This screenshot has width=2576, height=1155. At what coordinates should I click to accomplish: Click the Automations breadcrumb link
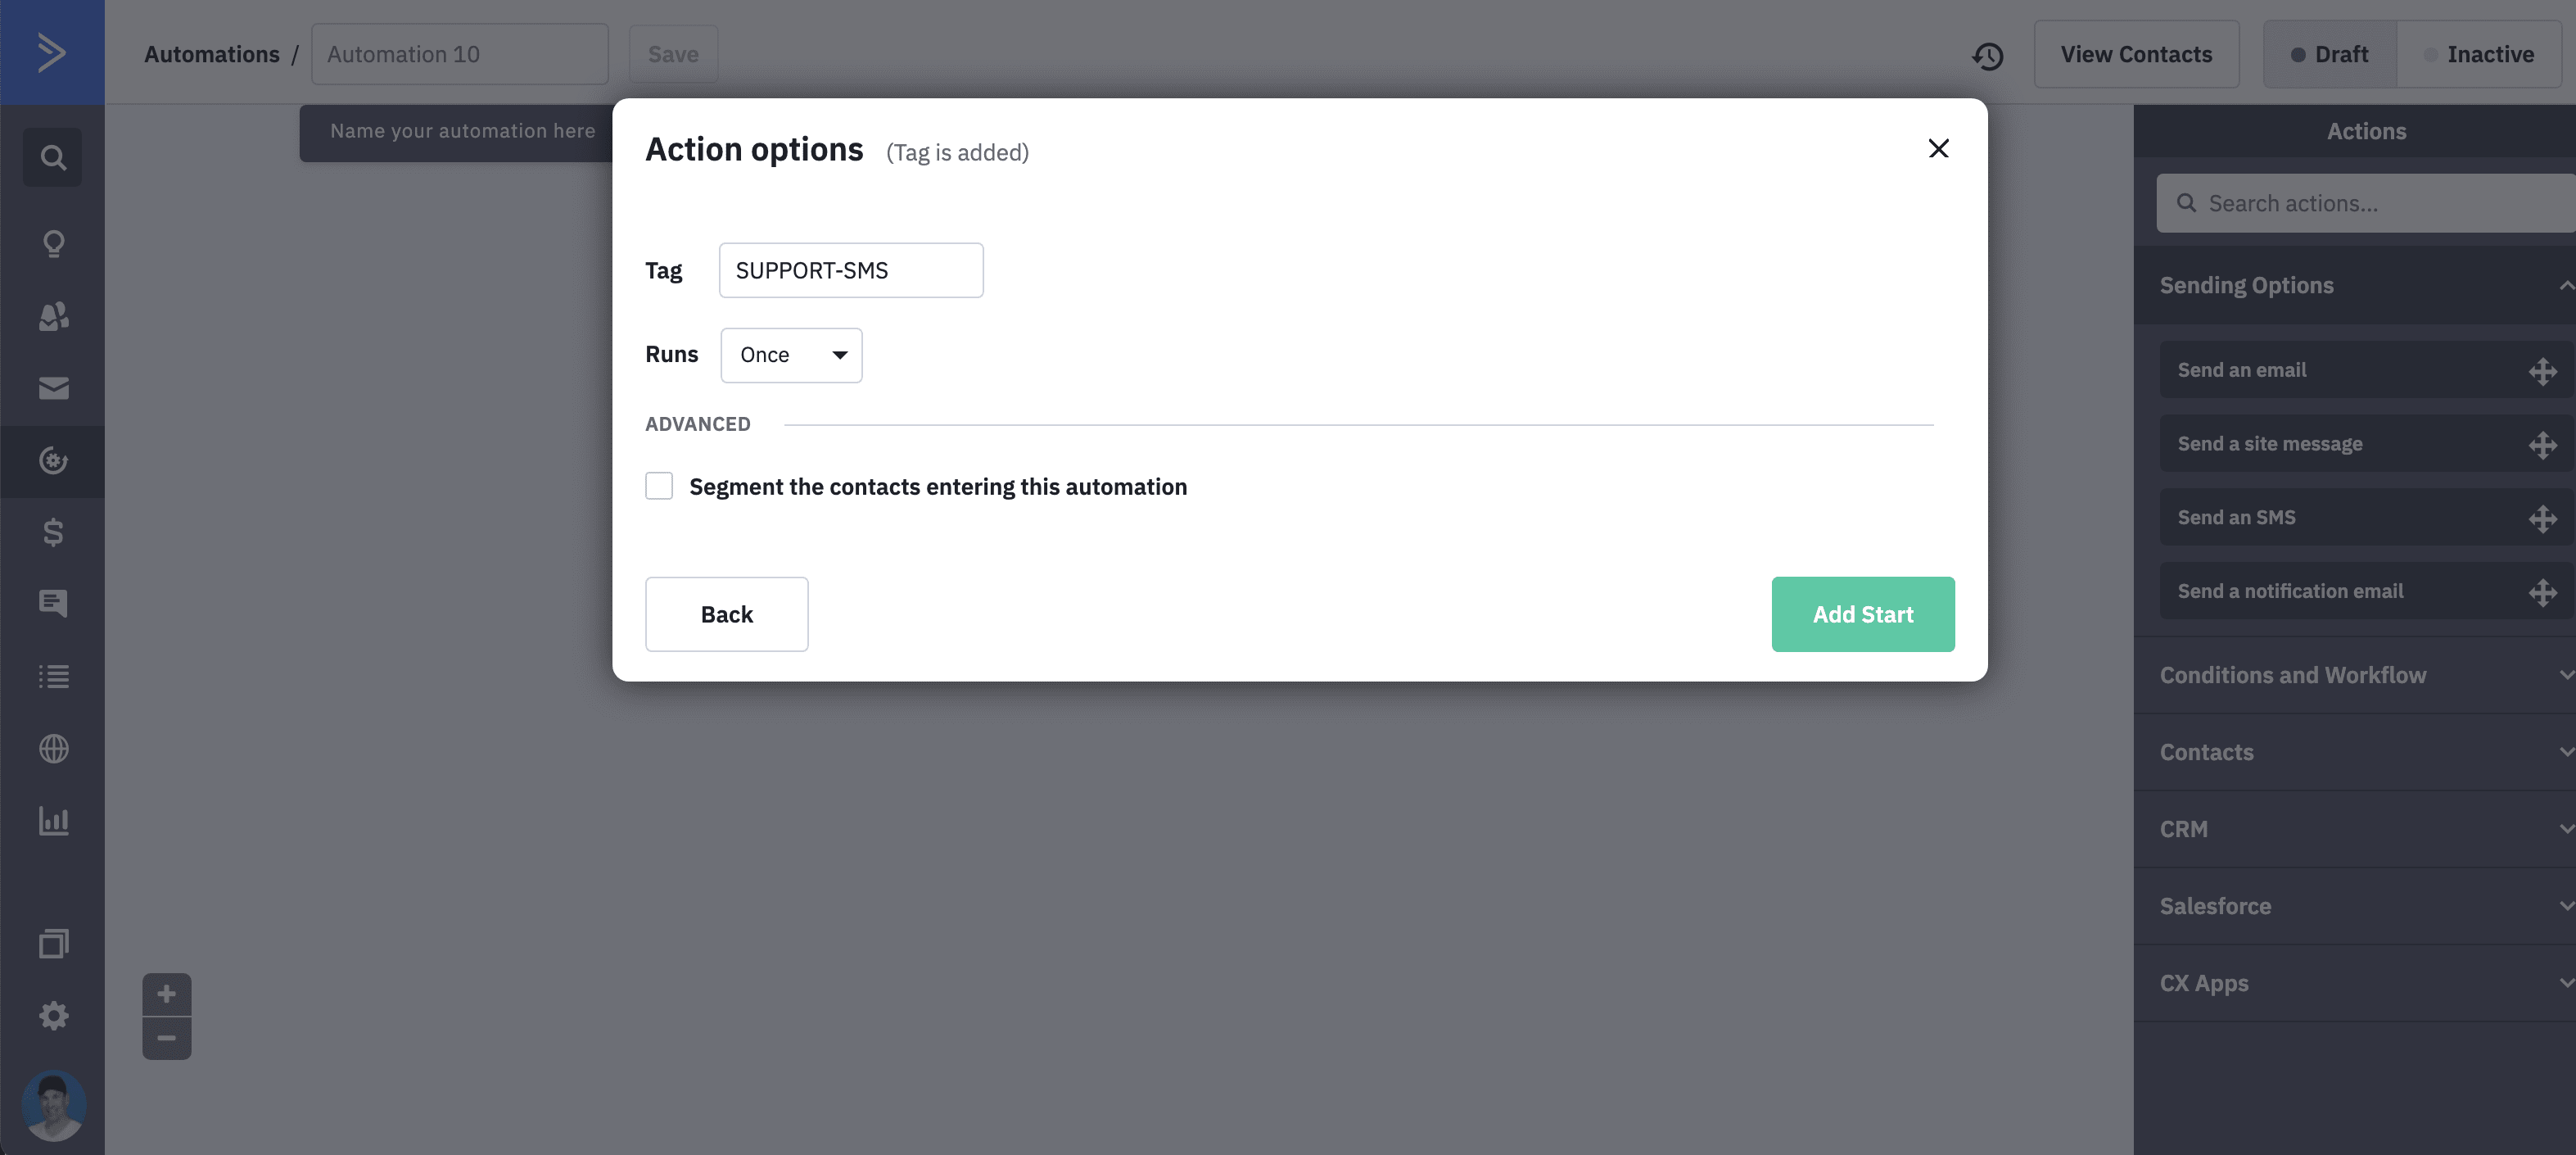211,53
